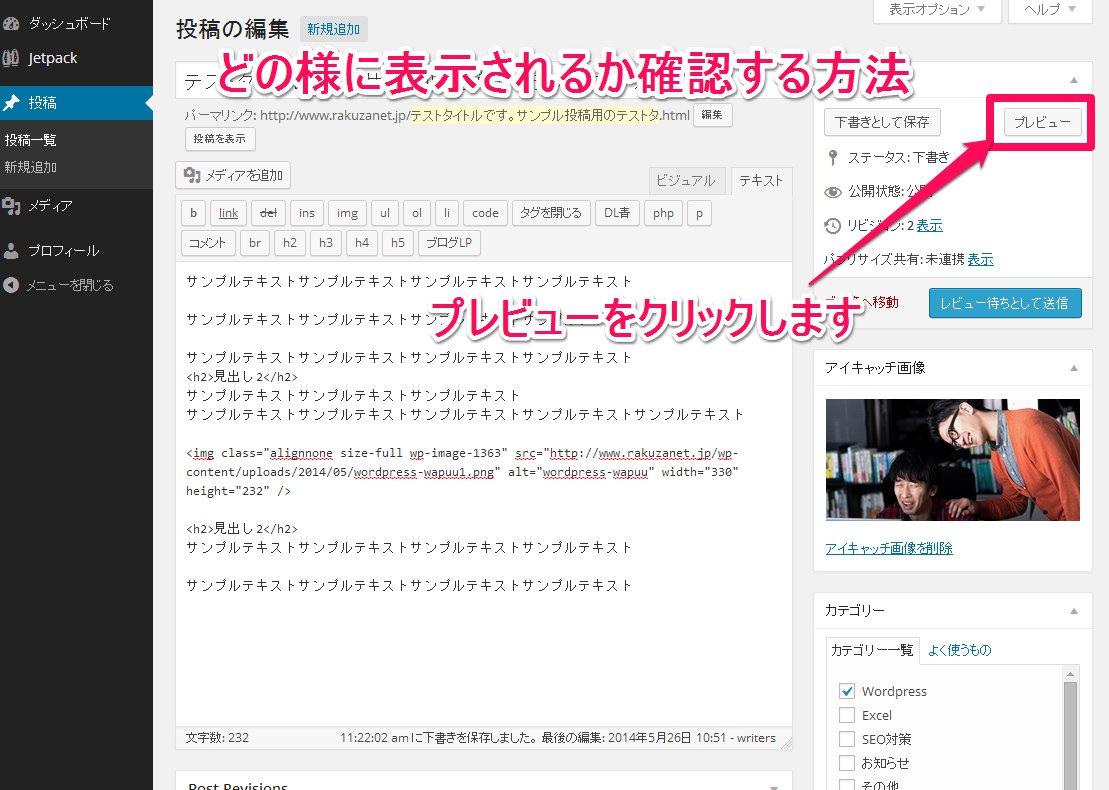
Task: Open the Jetpack menu item
Action: [52, 58]
